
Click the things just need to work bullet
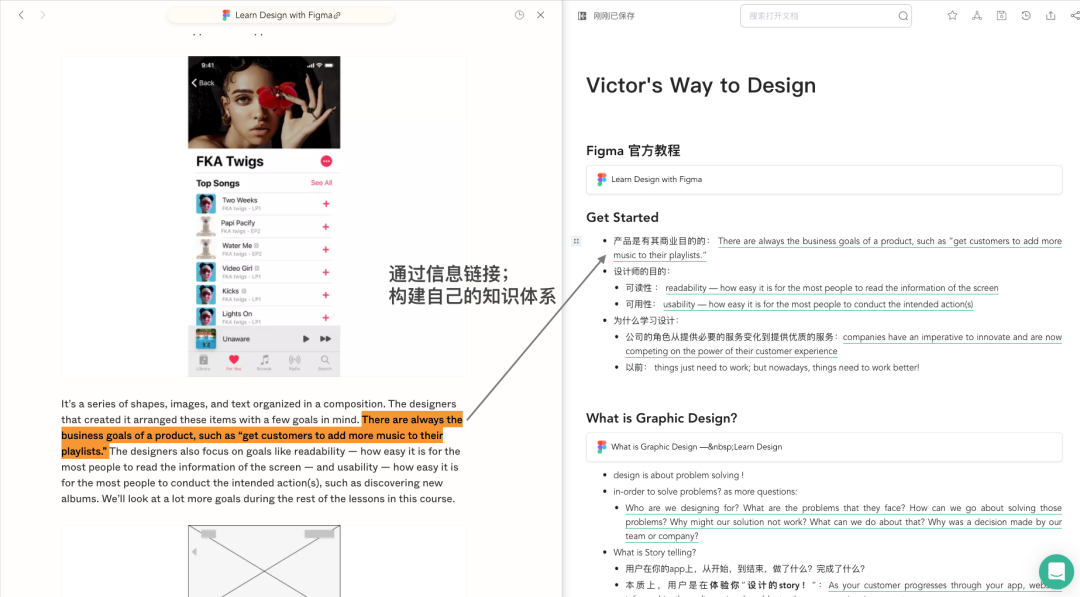(x=772, y=368)
